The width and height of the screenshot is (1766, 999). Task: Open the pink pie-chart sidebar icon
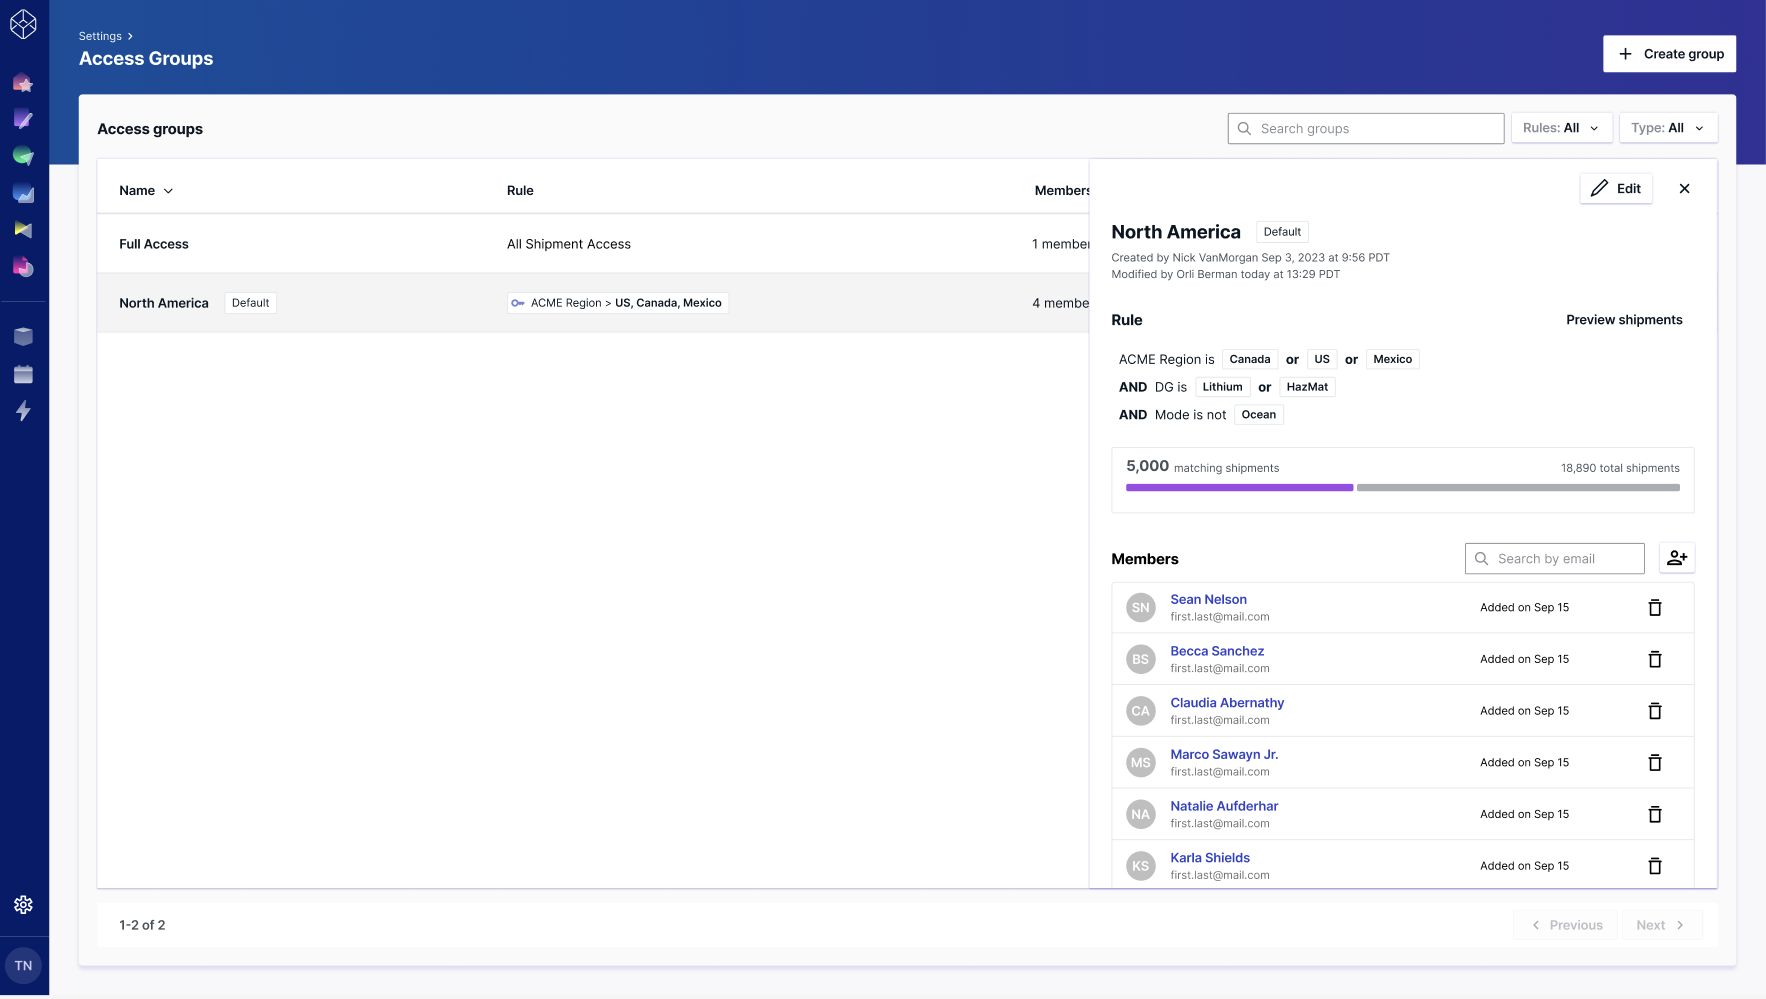[23, 267]
